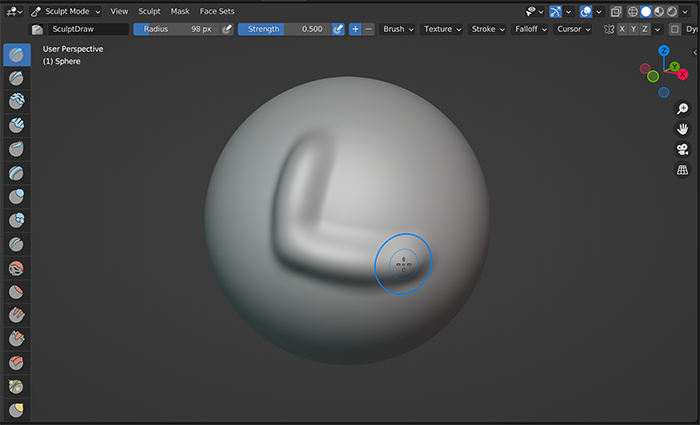700x425 pixels.
Task: Open the View menu
Action: click(x=119, y=12)
